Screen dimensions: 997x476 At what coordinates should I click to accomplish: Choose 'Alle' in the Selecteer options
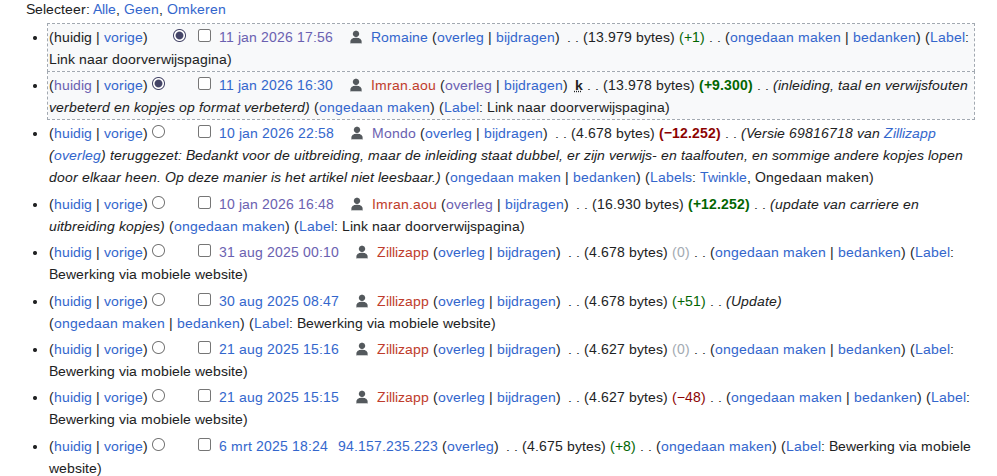pos(105,9)
